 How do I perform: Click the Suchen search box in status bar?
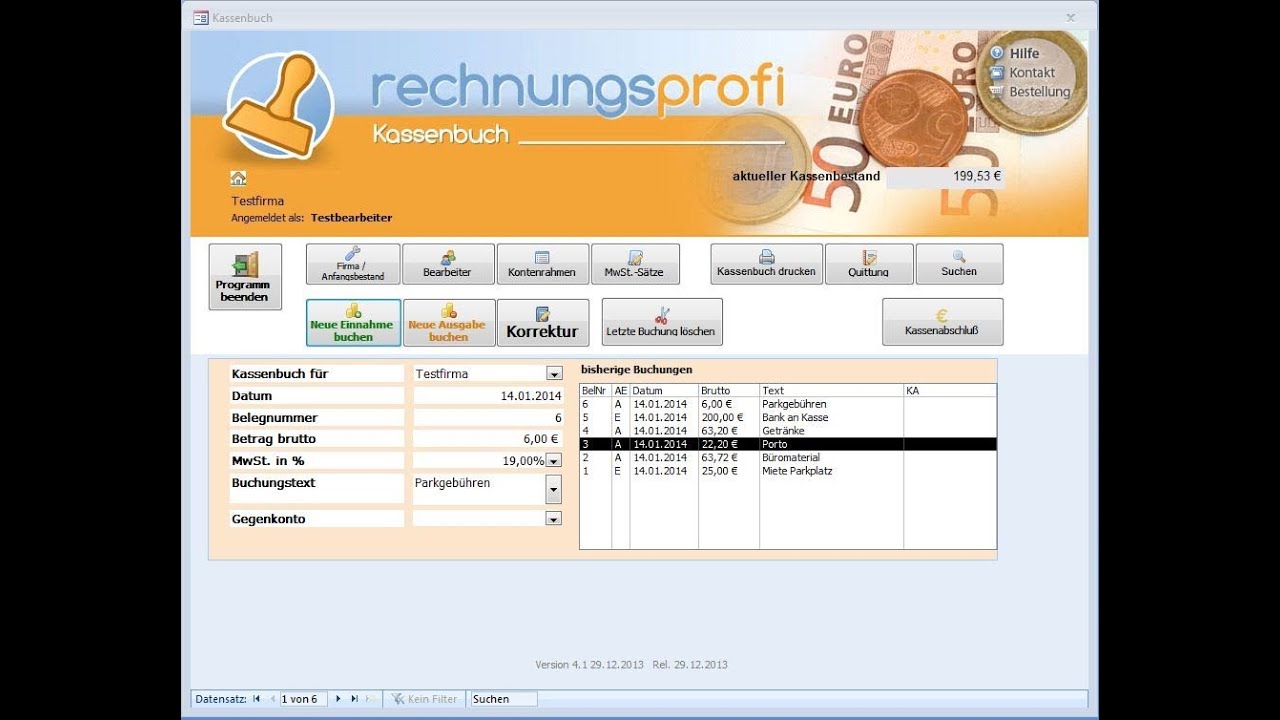503,699
